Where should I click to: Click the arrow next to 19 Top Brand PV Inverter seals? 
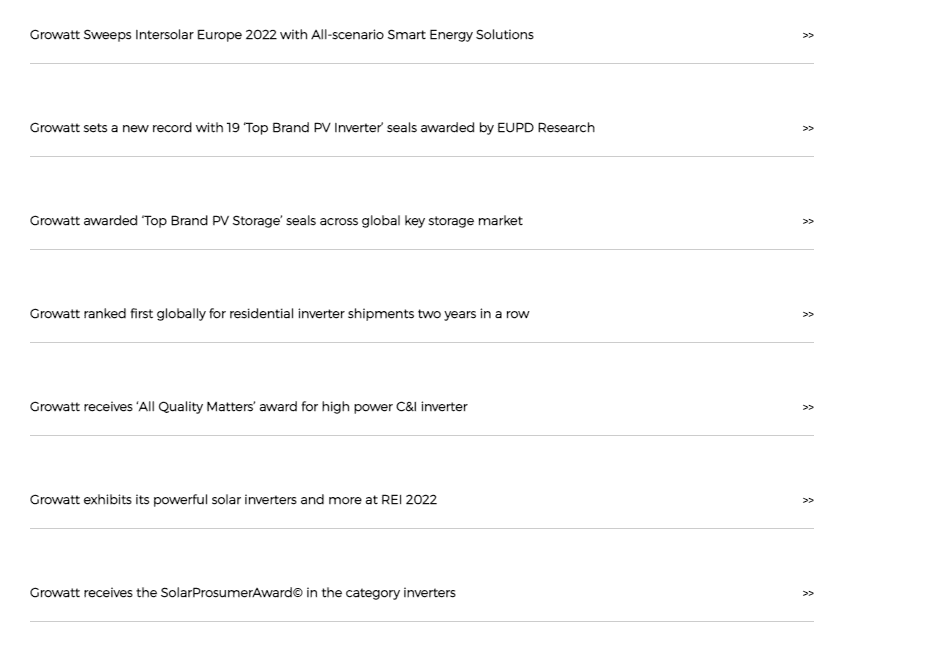(x=808, y=128)
